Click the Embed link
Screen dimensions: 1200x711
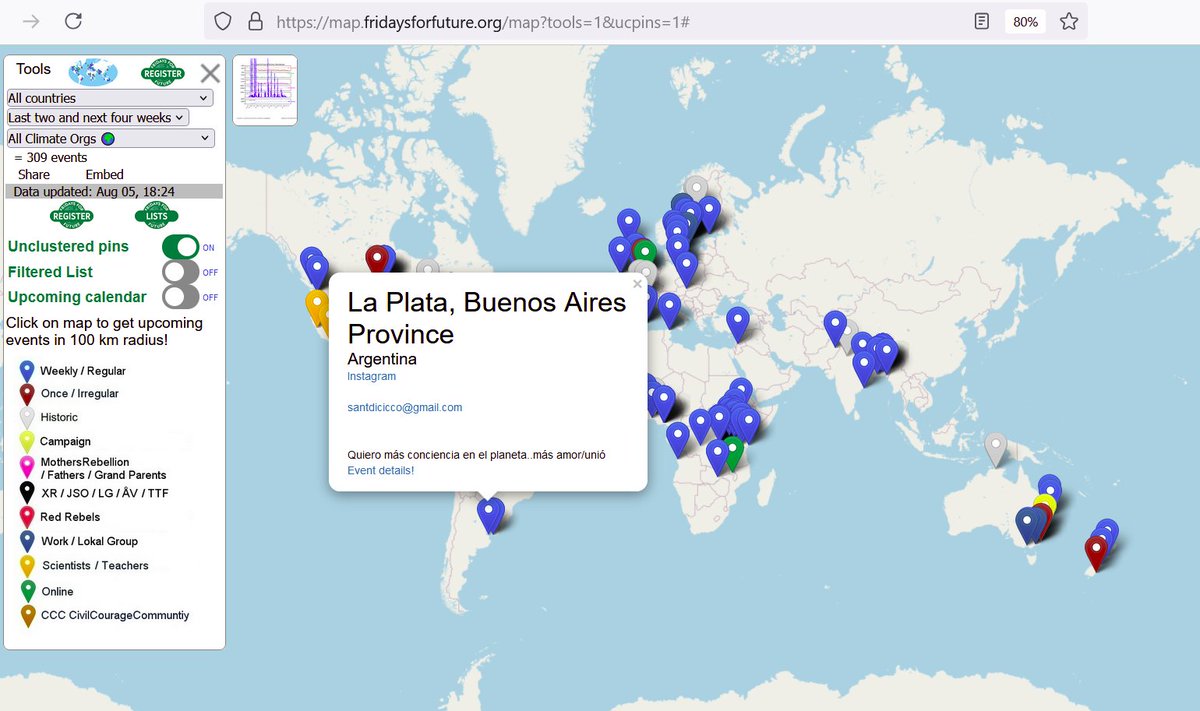tap(105, 174)
